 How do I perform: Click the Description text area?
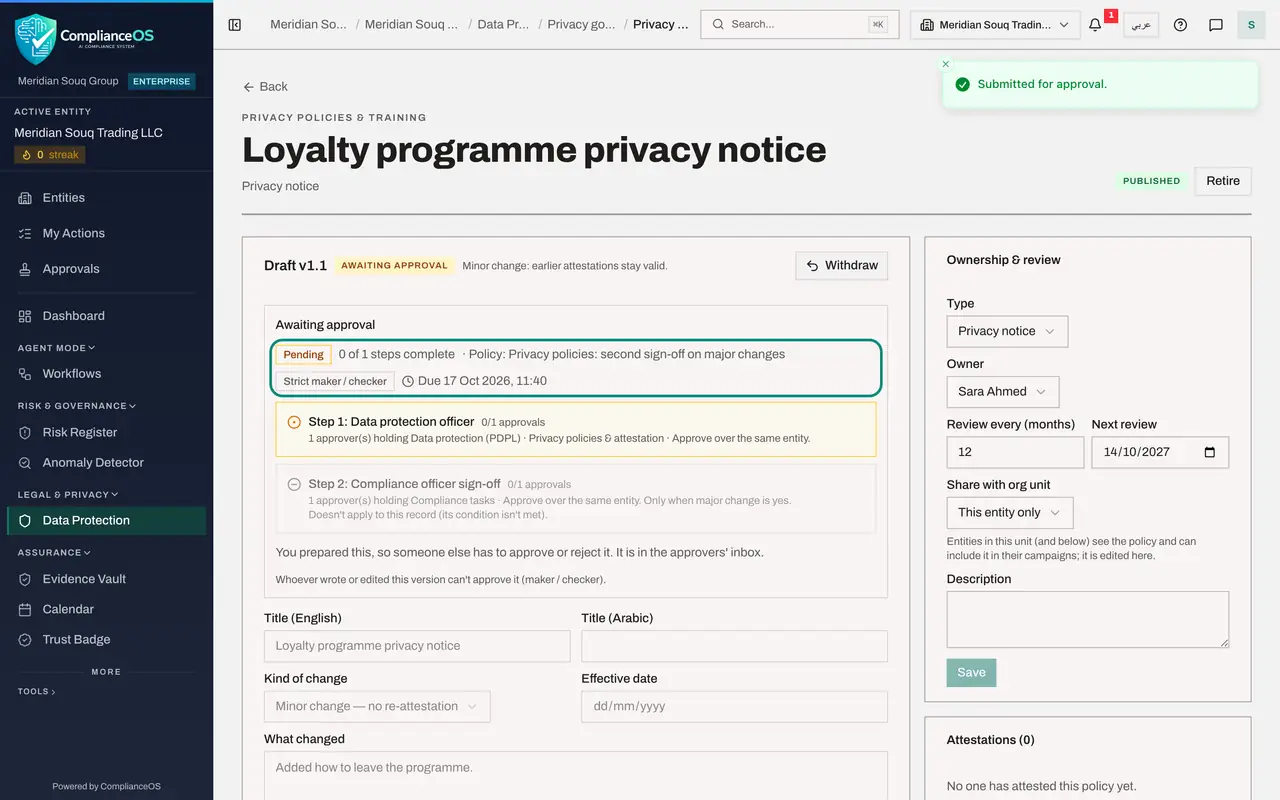click(1088, 619)
